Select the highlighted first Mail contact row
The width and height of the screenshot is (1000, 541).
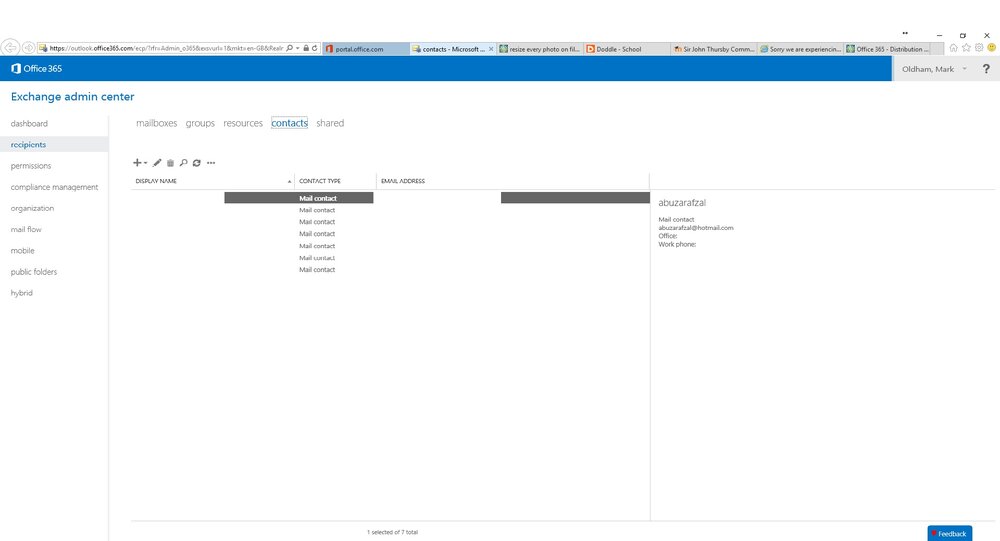tap(390, 198)
